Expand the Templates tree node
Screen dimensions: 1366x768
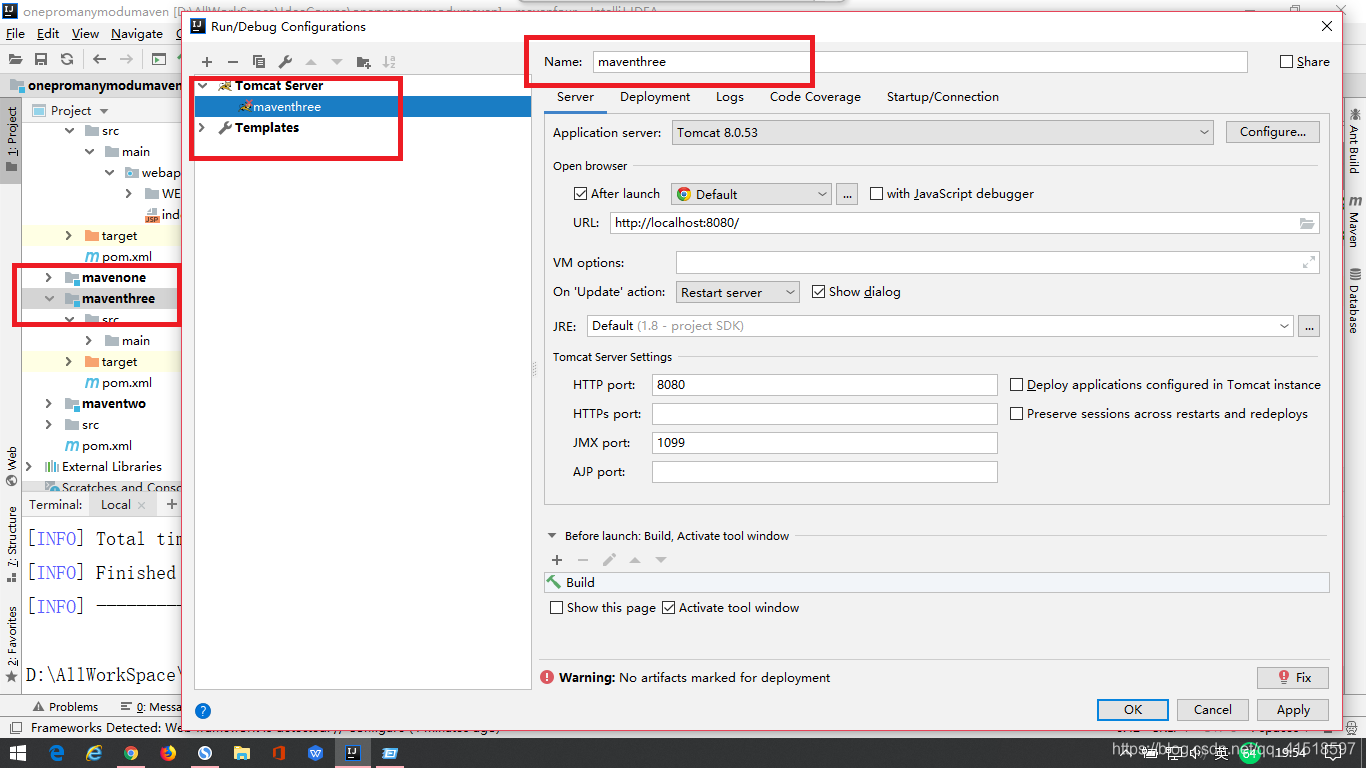(x=203, y=128)
